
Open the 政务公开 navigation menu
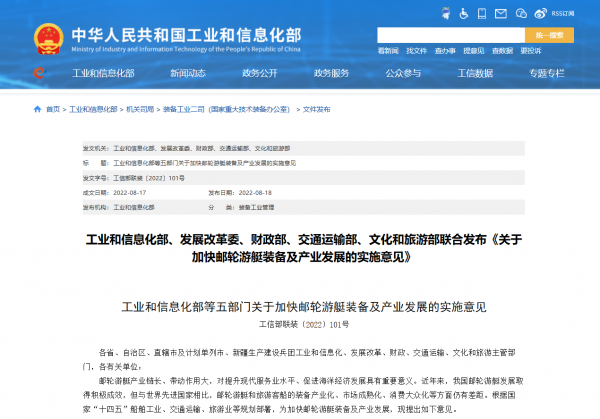[x=260, y=73]
